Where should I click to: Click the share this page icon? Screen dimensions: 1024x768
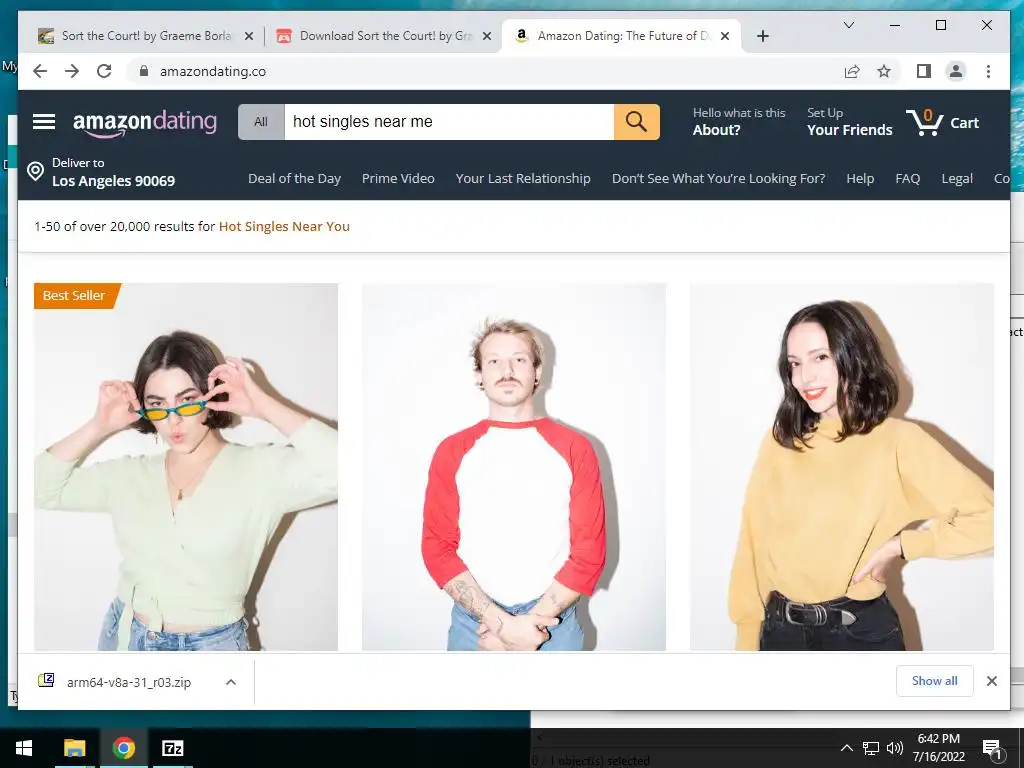coord(852,71)
